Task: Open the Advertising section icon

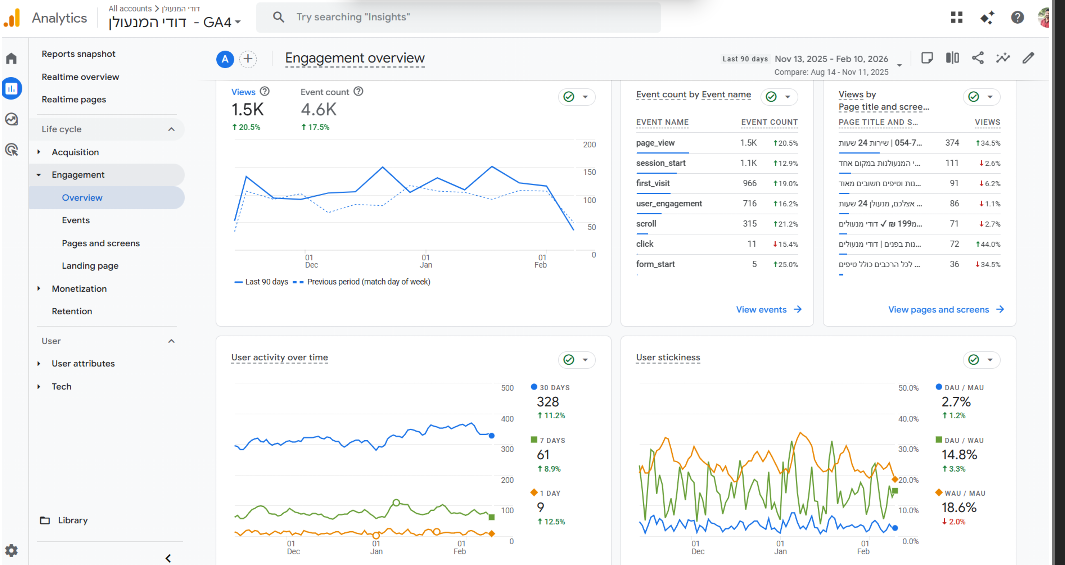Action: coord(11,150)
